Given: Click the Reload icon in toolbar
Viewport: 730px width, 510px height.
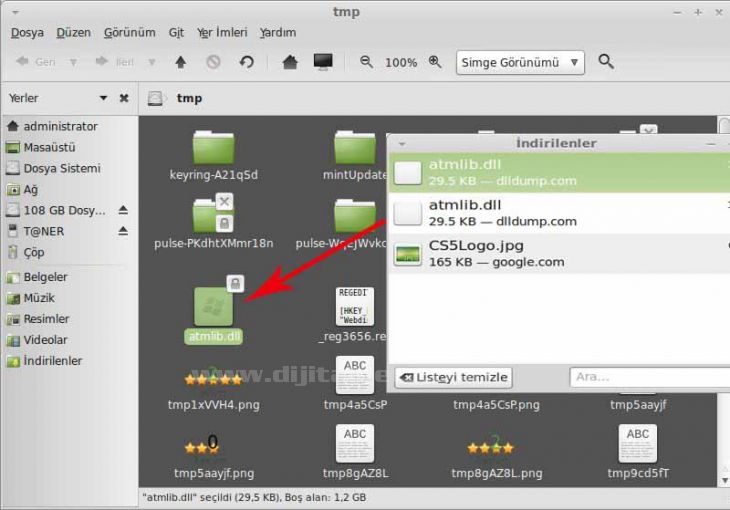Looking at the screenshot, I should (x=246, y=62).
